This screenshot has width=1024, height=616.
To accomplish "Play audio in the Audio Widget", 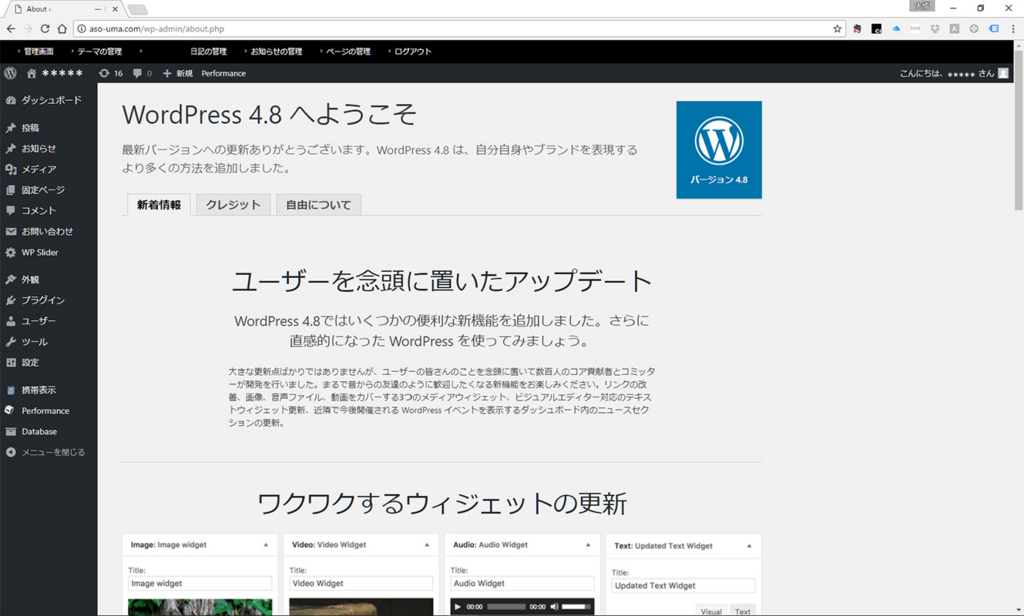I will click(x=458, y=607).
